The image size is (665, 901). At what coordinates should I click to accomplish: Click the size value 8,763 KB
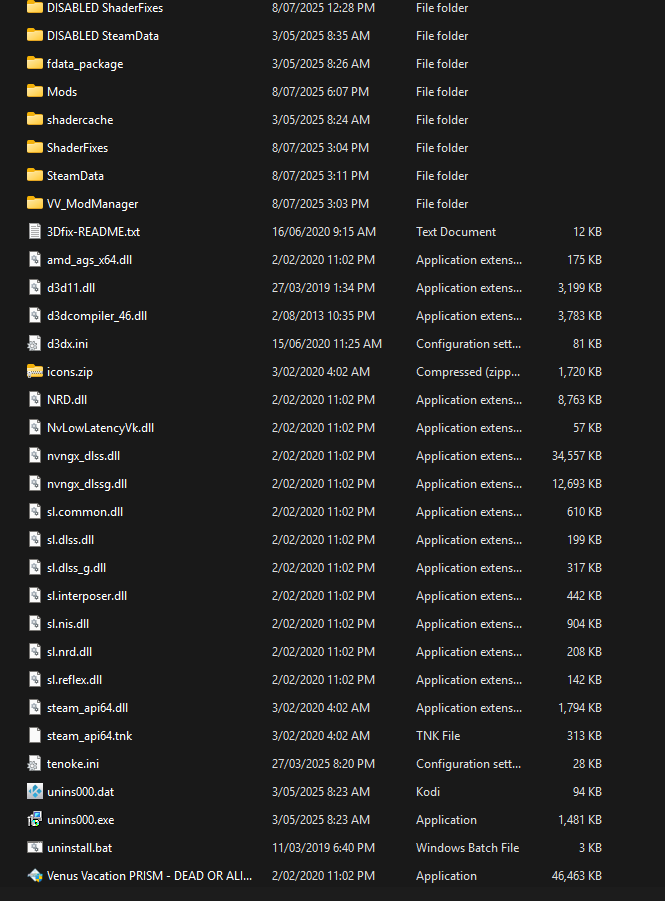coord(579,399)
